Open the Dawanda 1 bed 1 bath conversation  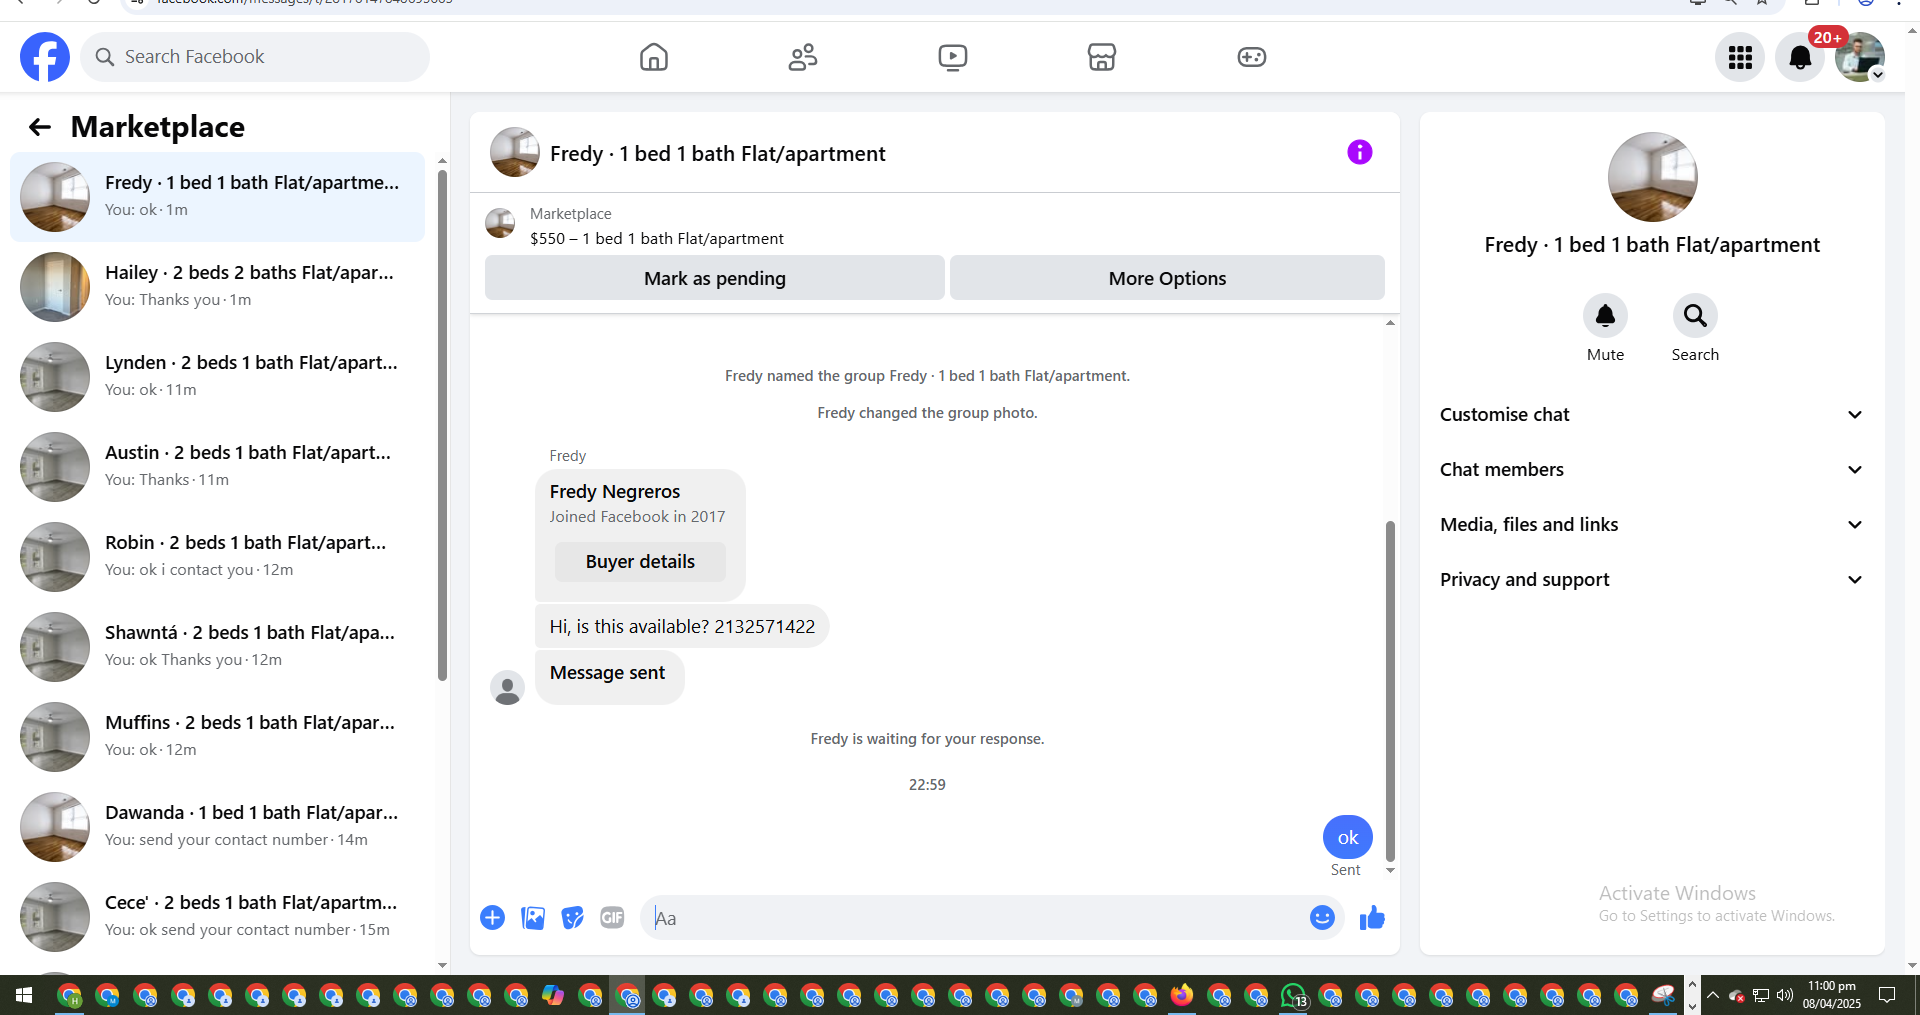tap(217, 827)
